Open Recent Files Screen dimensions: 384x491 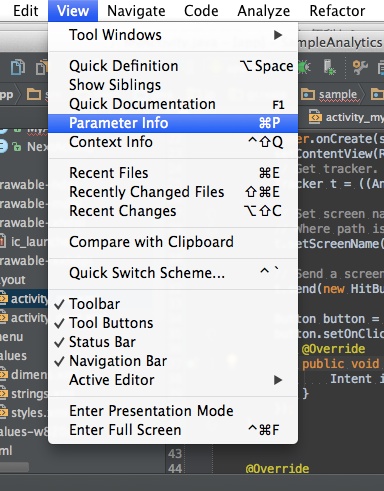(173, 173)
